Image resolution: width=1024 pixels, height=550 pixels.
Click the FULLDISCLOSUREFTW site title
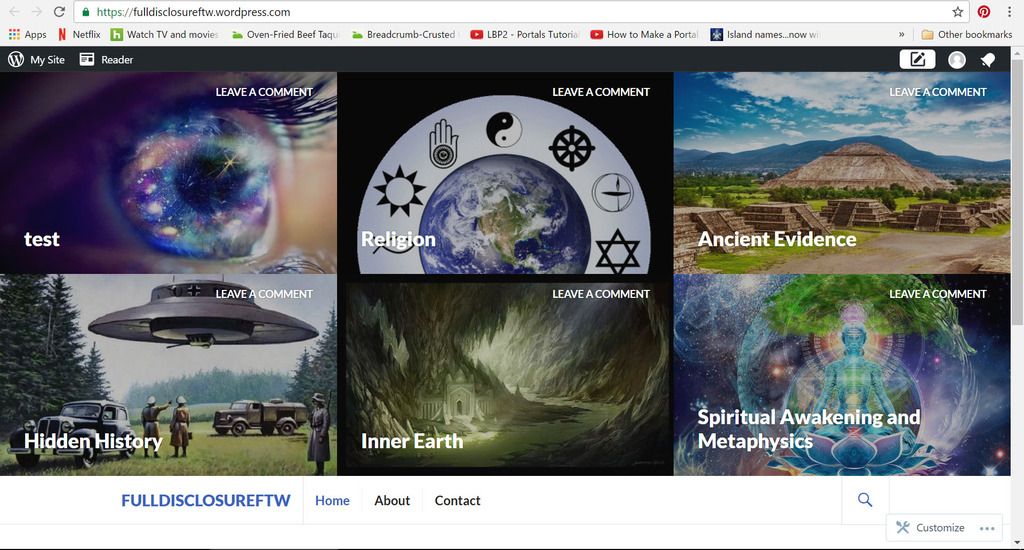205,500
